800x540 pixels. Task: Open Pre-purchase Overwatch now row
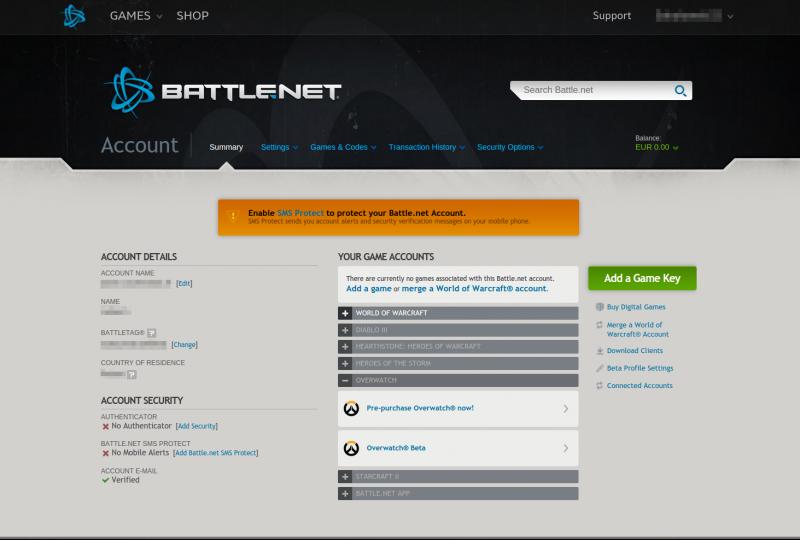click(458, 408)
